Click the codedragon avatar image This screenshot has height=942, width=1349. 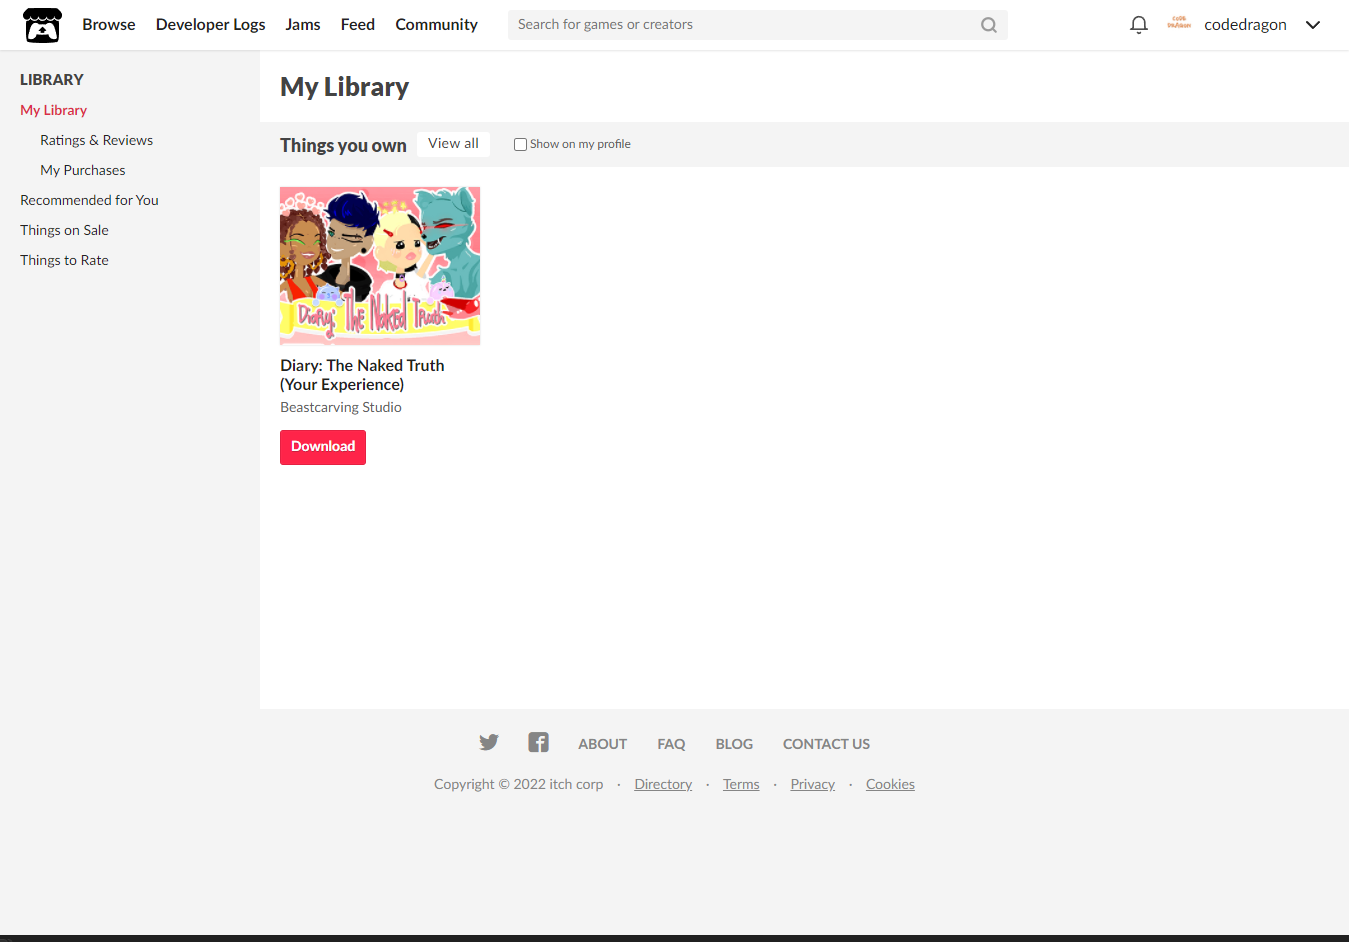(1179, 23)
